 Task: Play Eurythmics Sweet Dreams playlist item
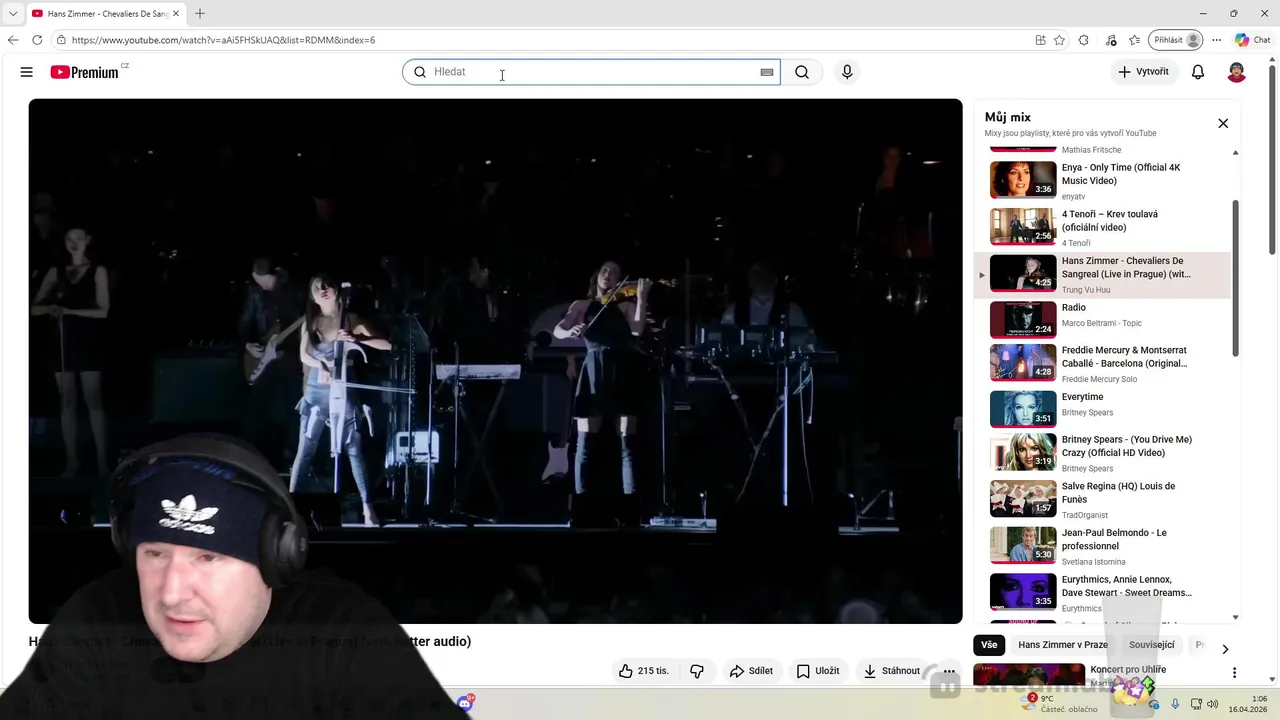[1104, 592]
